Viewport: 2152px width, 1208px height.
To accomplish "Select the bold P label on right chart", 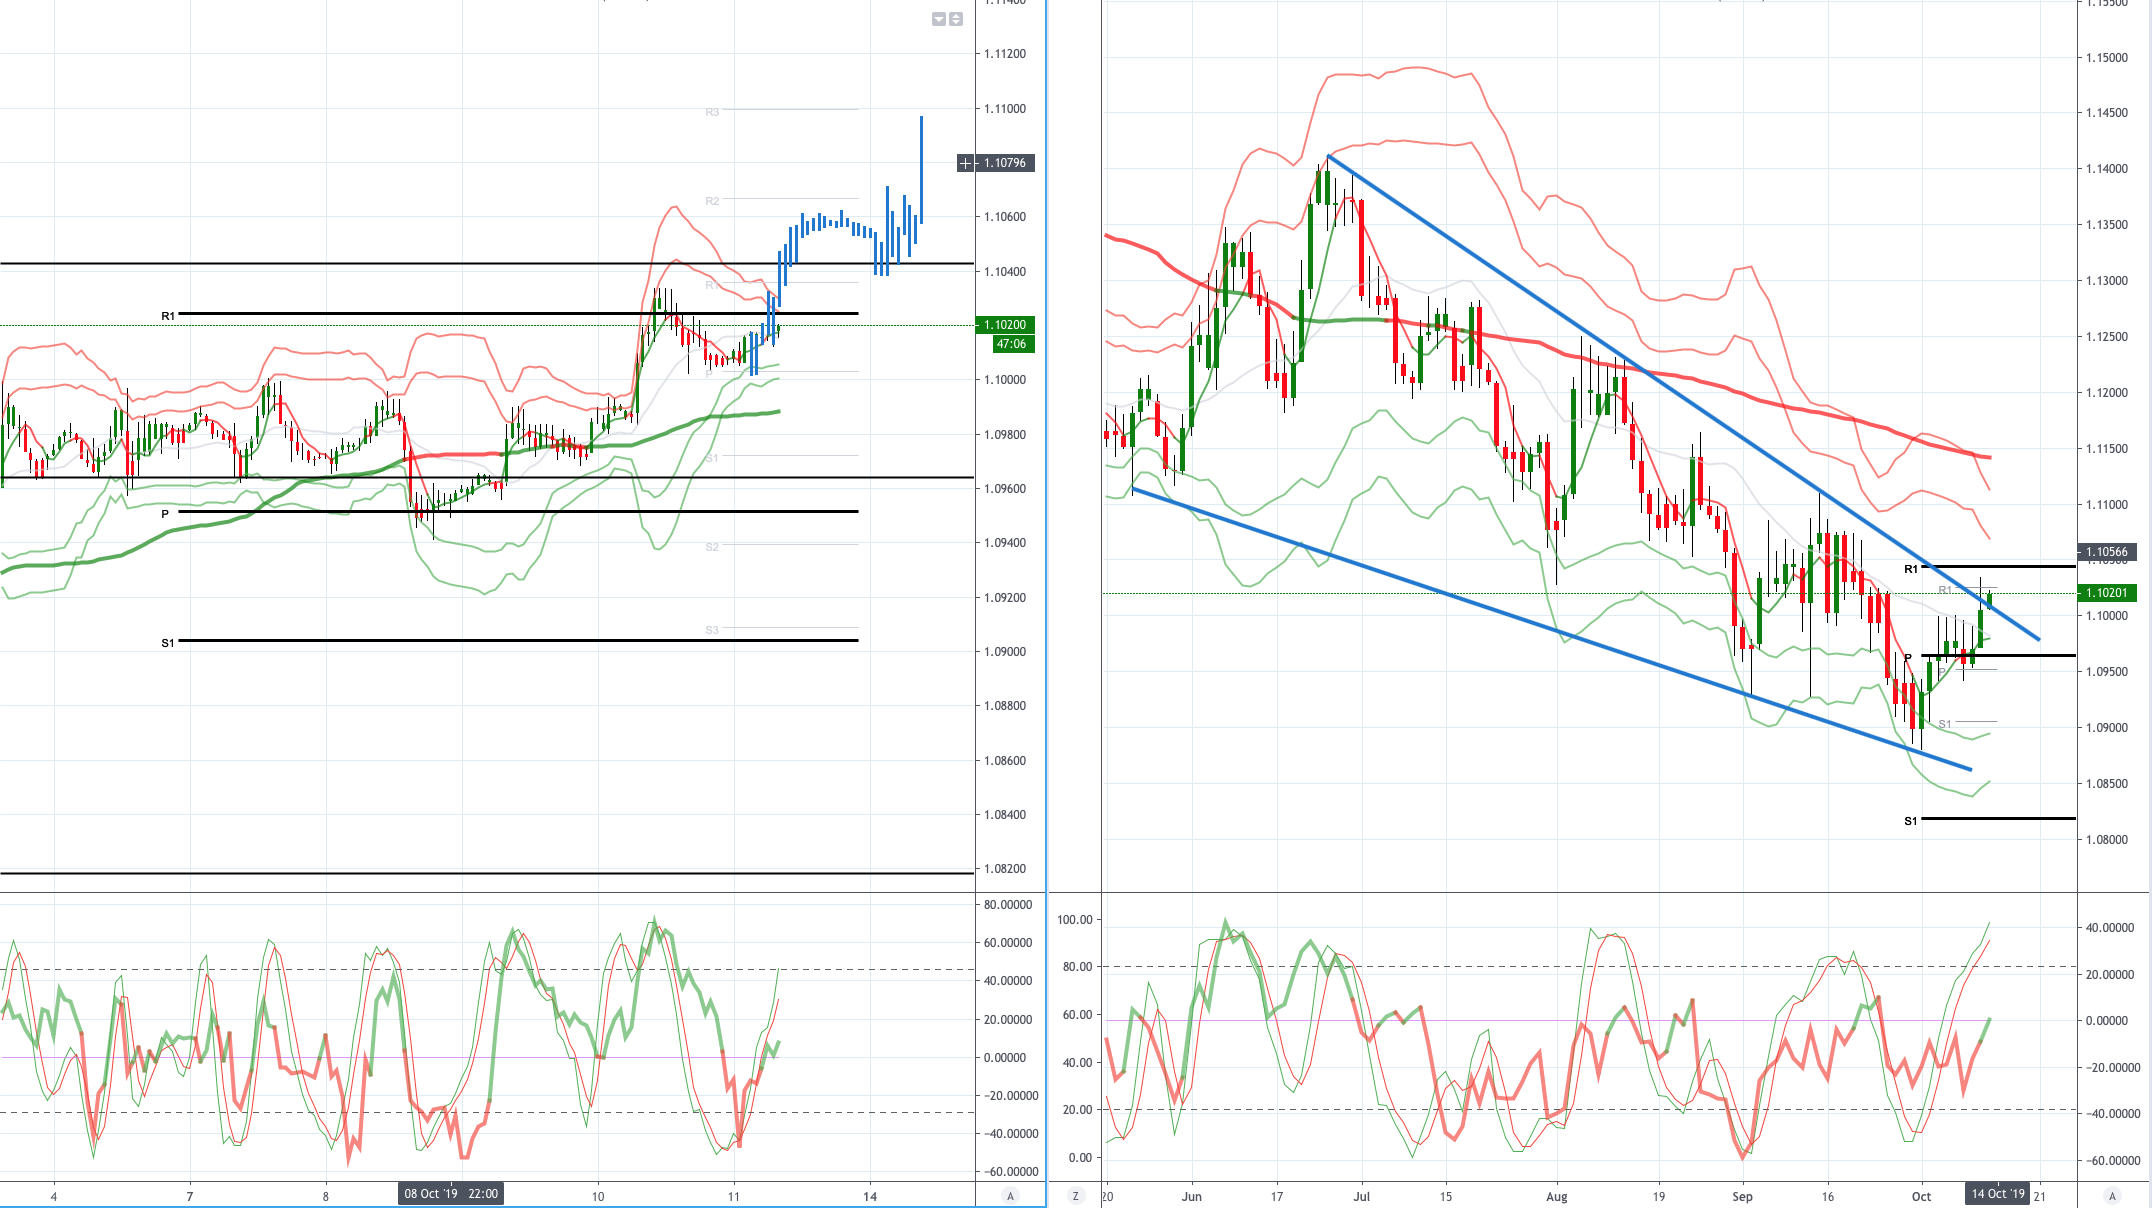I will (x=1908, y=658).
